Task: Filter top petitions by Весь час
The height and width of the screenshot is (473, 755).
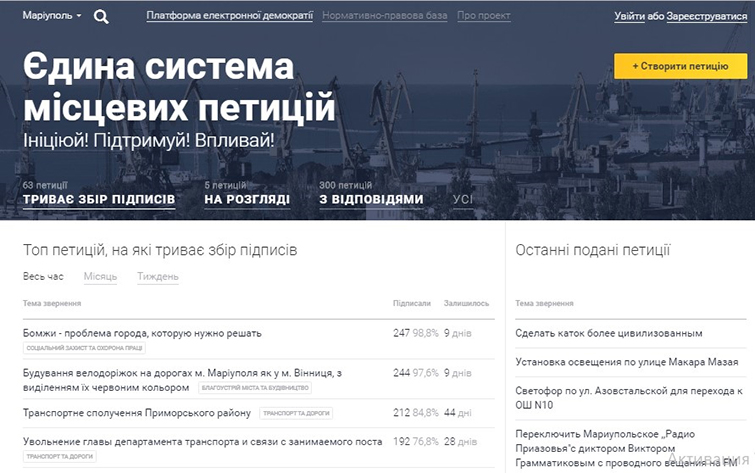Action: 43,276
